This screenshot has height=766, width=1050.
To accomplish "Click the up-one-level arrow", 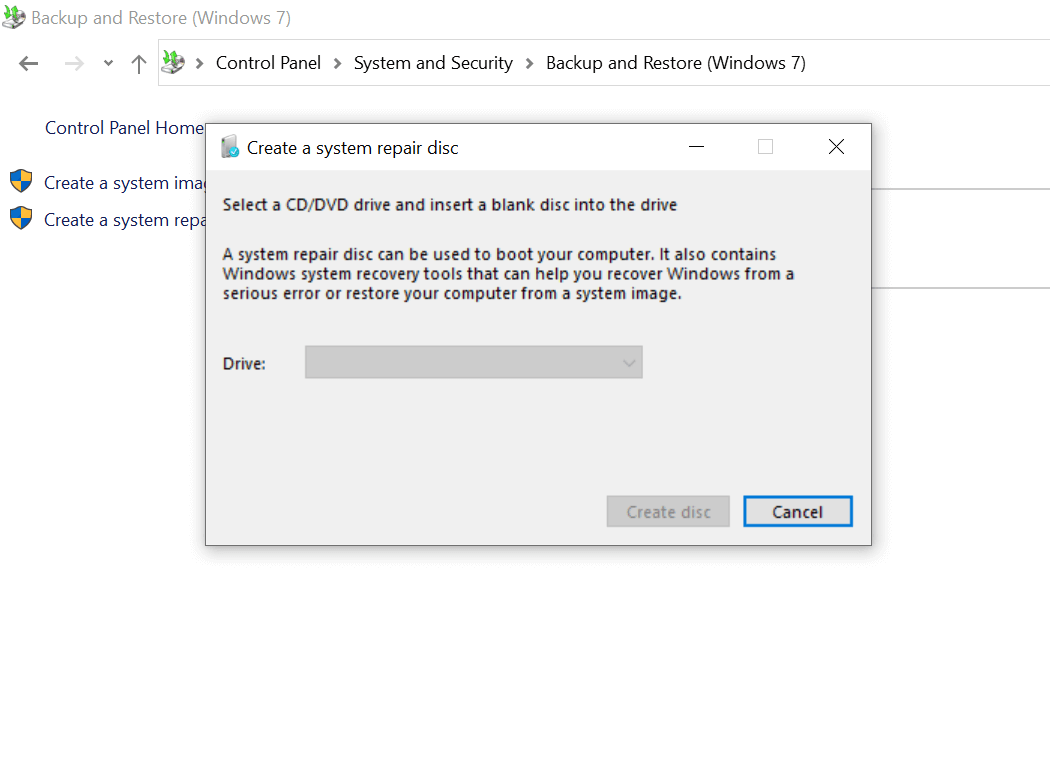I will pos(138,62).
